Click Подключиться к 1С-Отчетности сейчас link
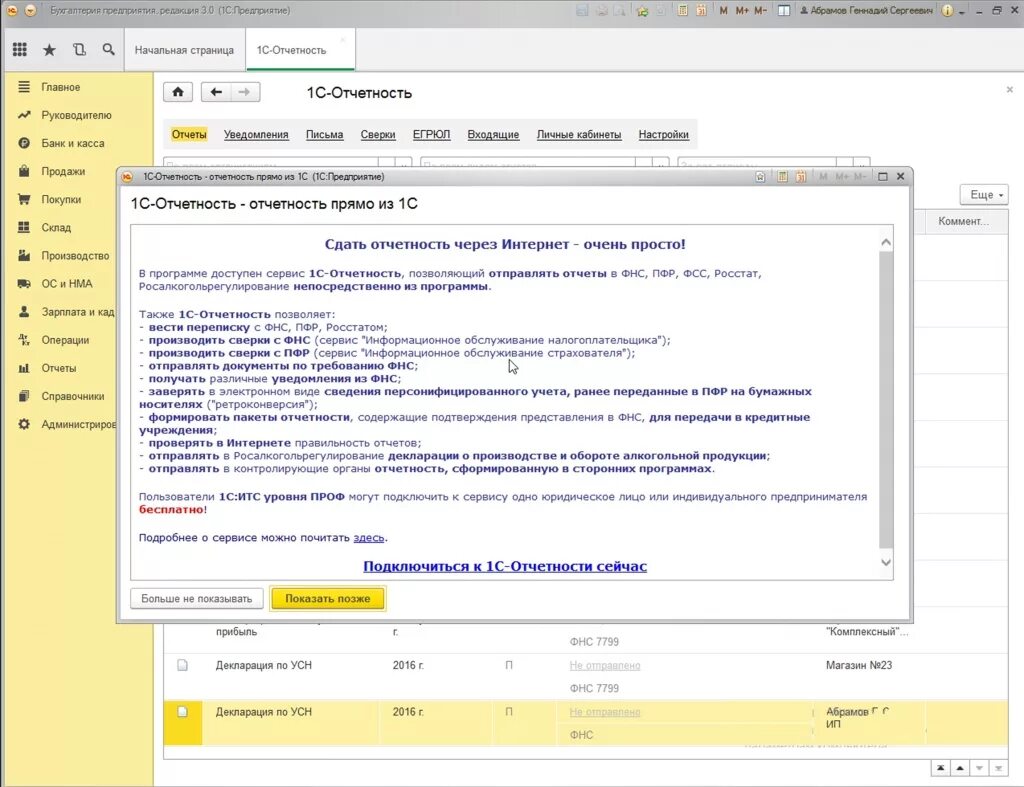Viewport: 1024px width, 787px height. 505,566
